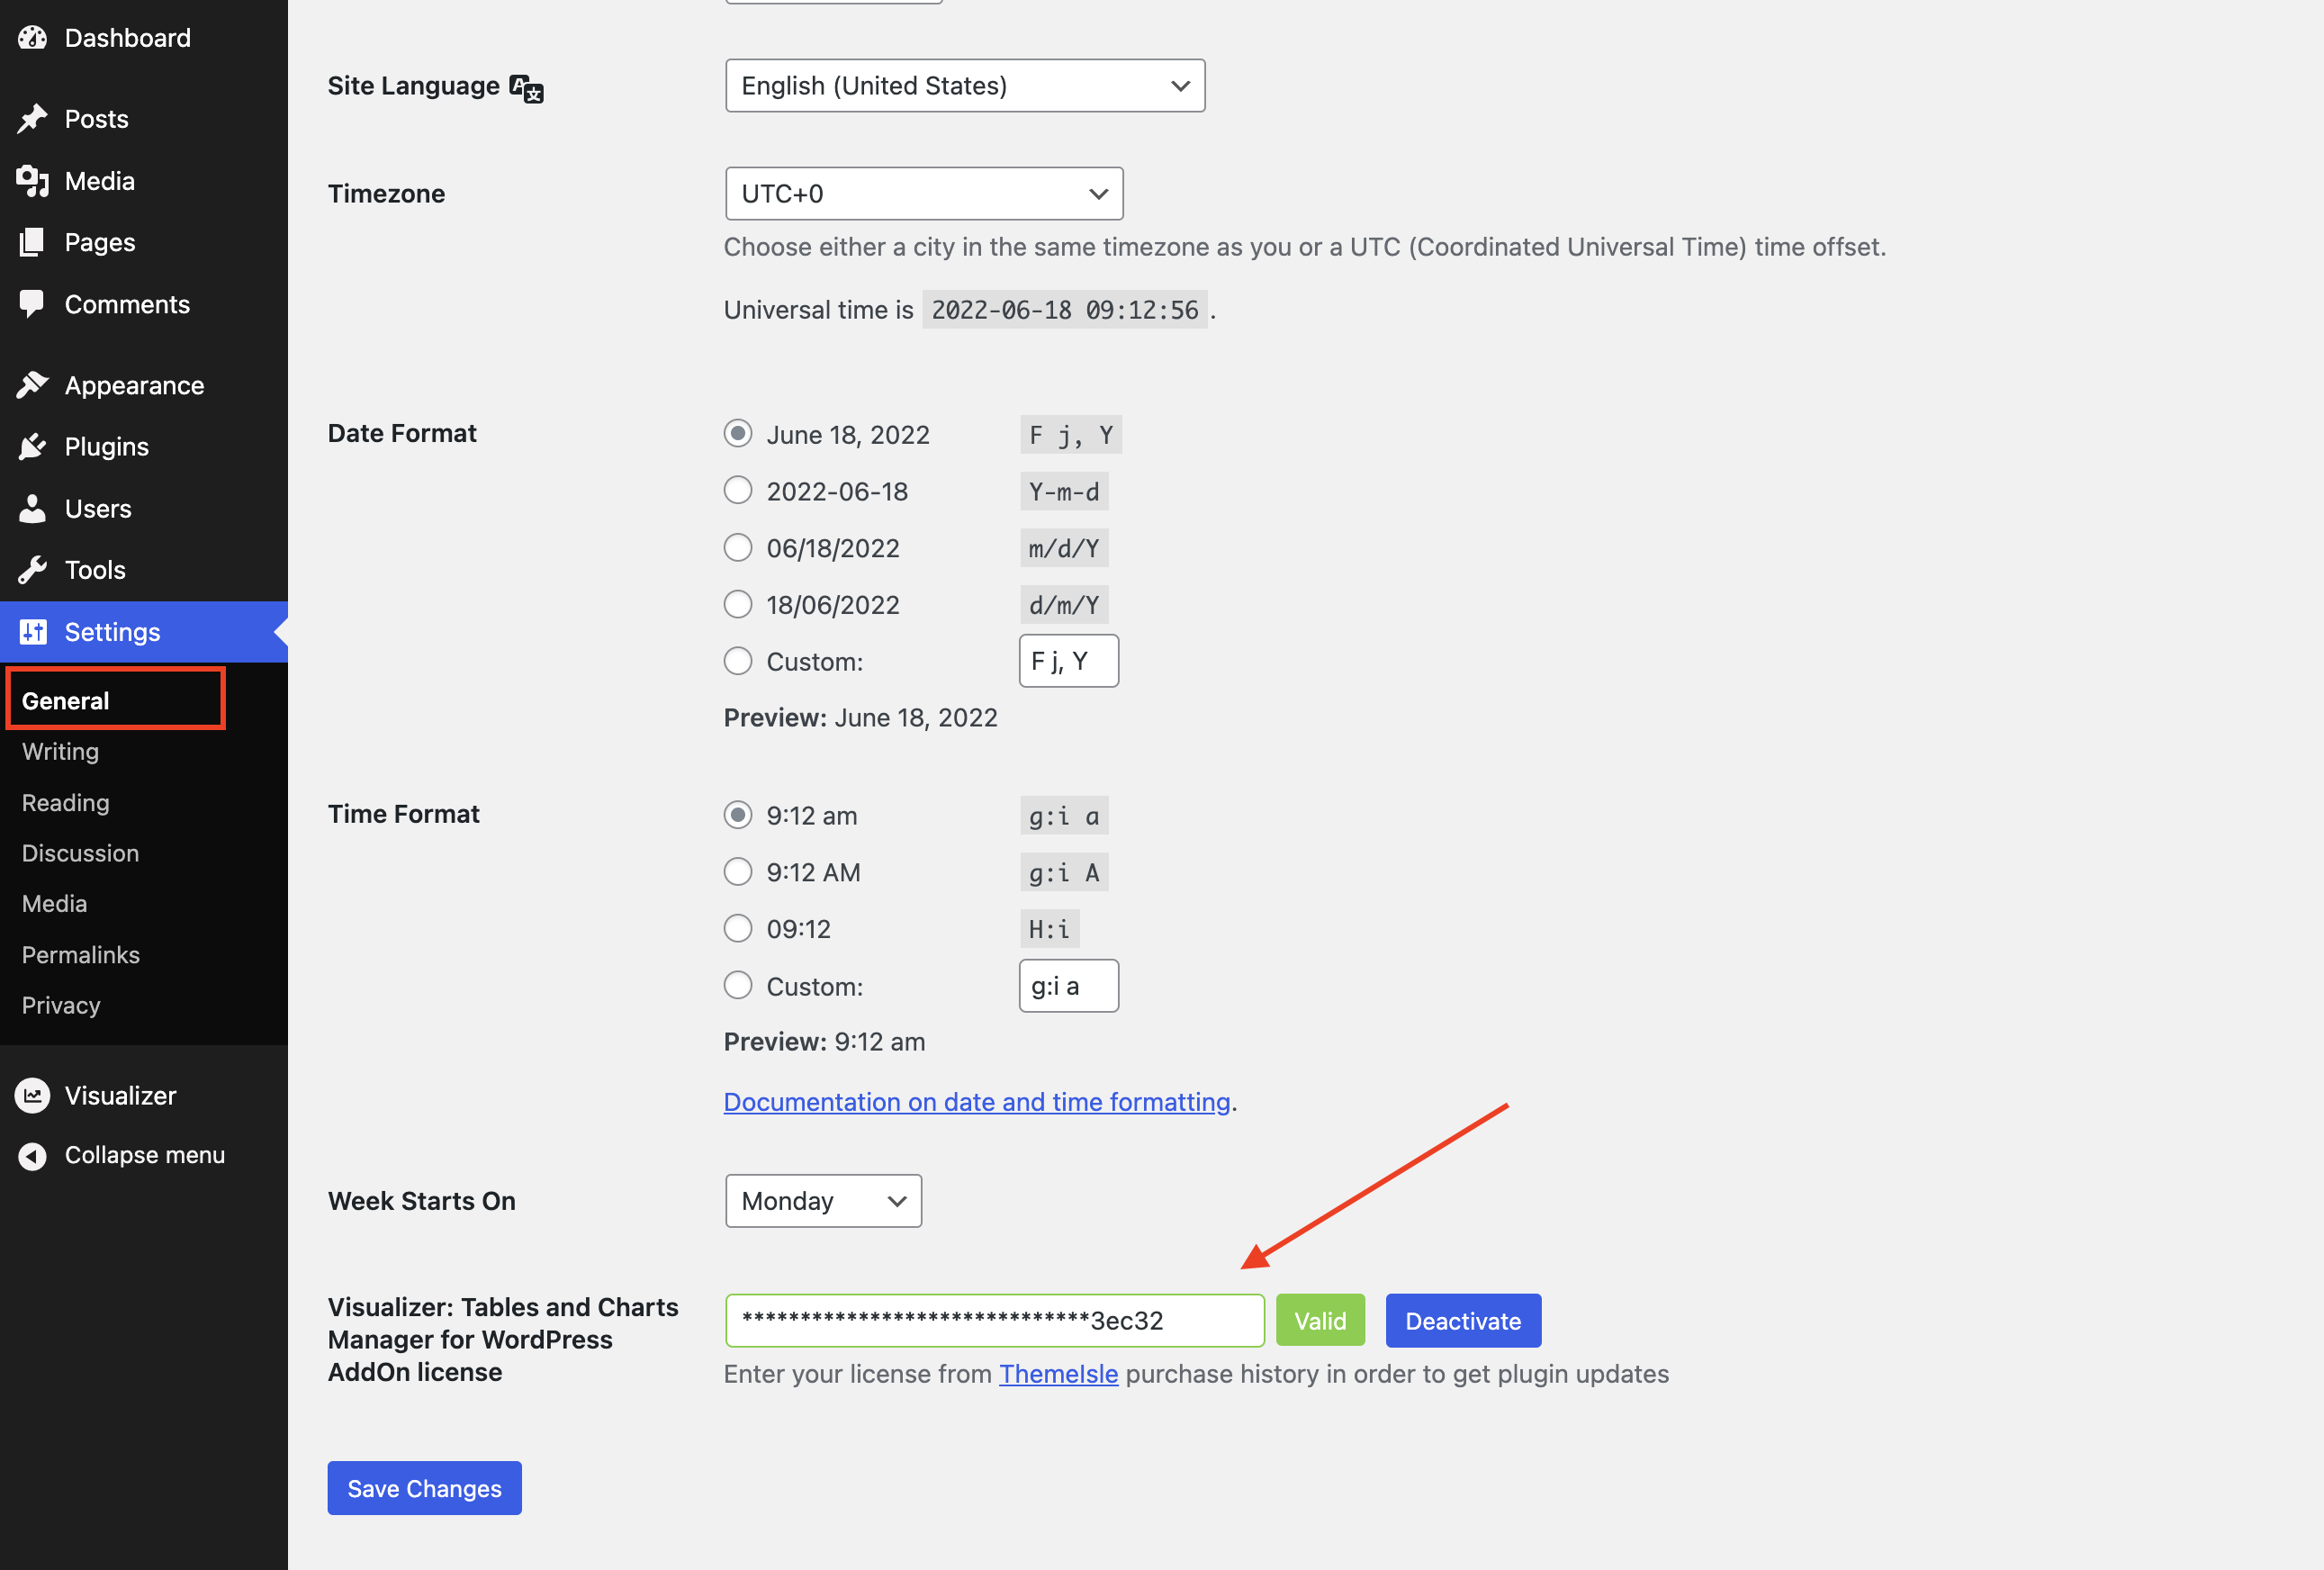
Task: Deactivate the Visualizer license
Action: [x=1462, y=1320]
